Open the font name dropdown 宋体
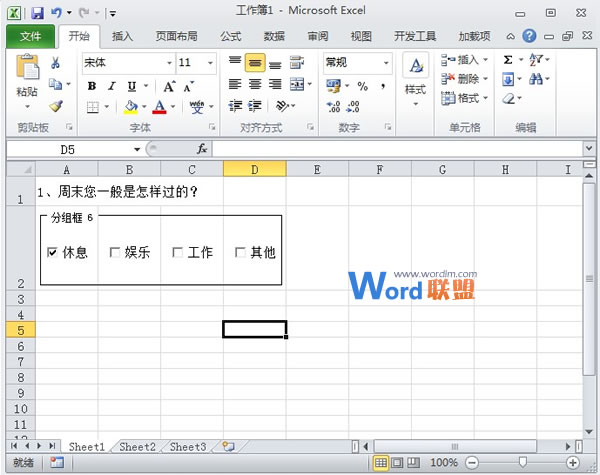 click(x=168, y=62)
